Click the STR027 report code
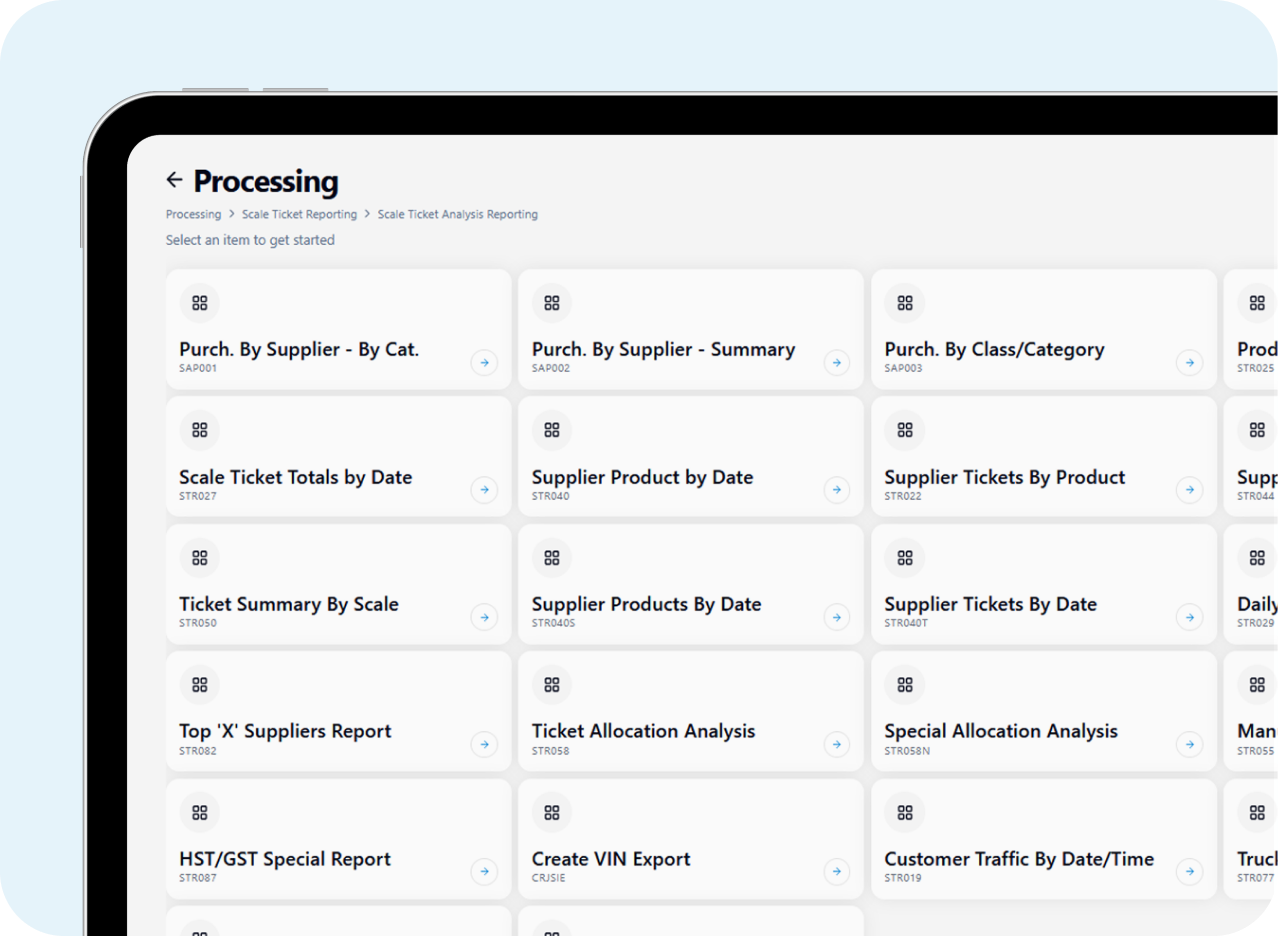Image resolution: width=1278 pixels, height=936 pixels. click(x=198, y=496)
